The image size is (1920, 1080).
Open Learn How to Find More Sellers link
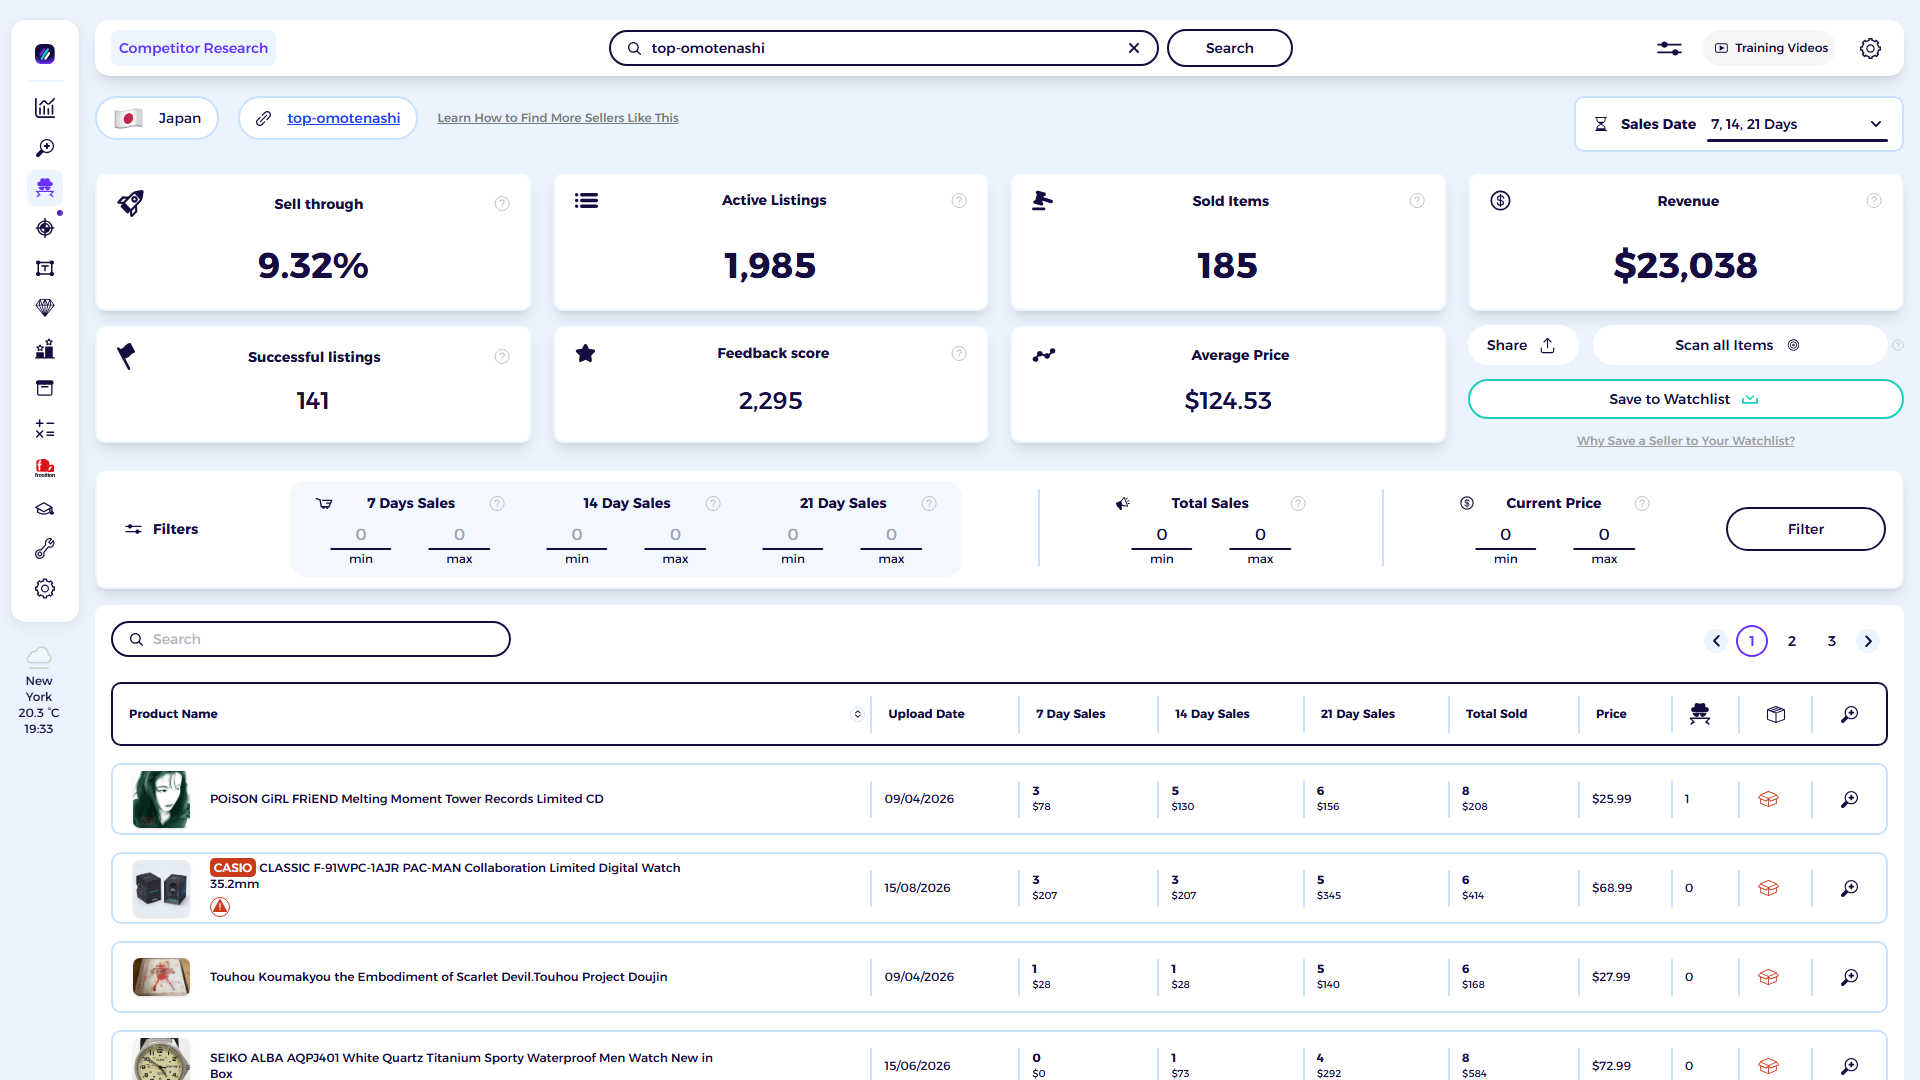click(x=558, y=118)
